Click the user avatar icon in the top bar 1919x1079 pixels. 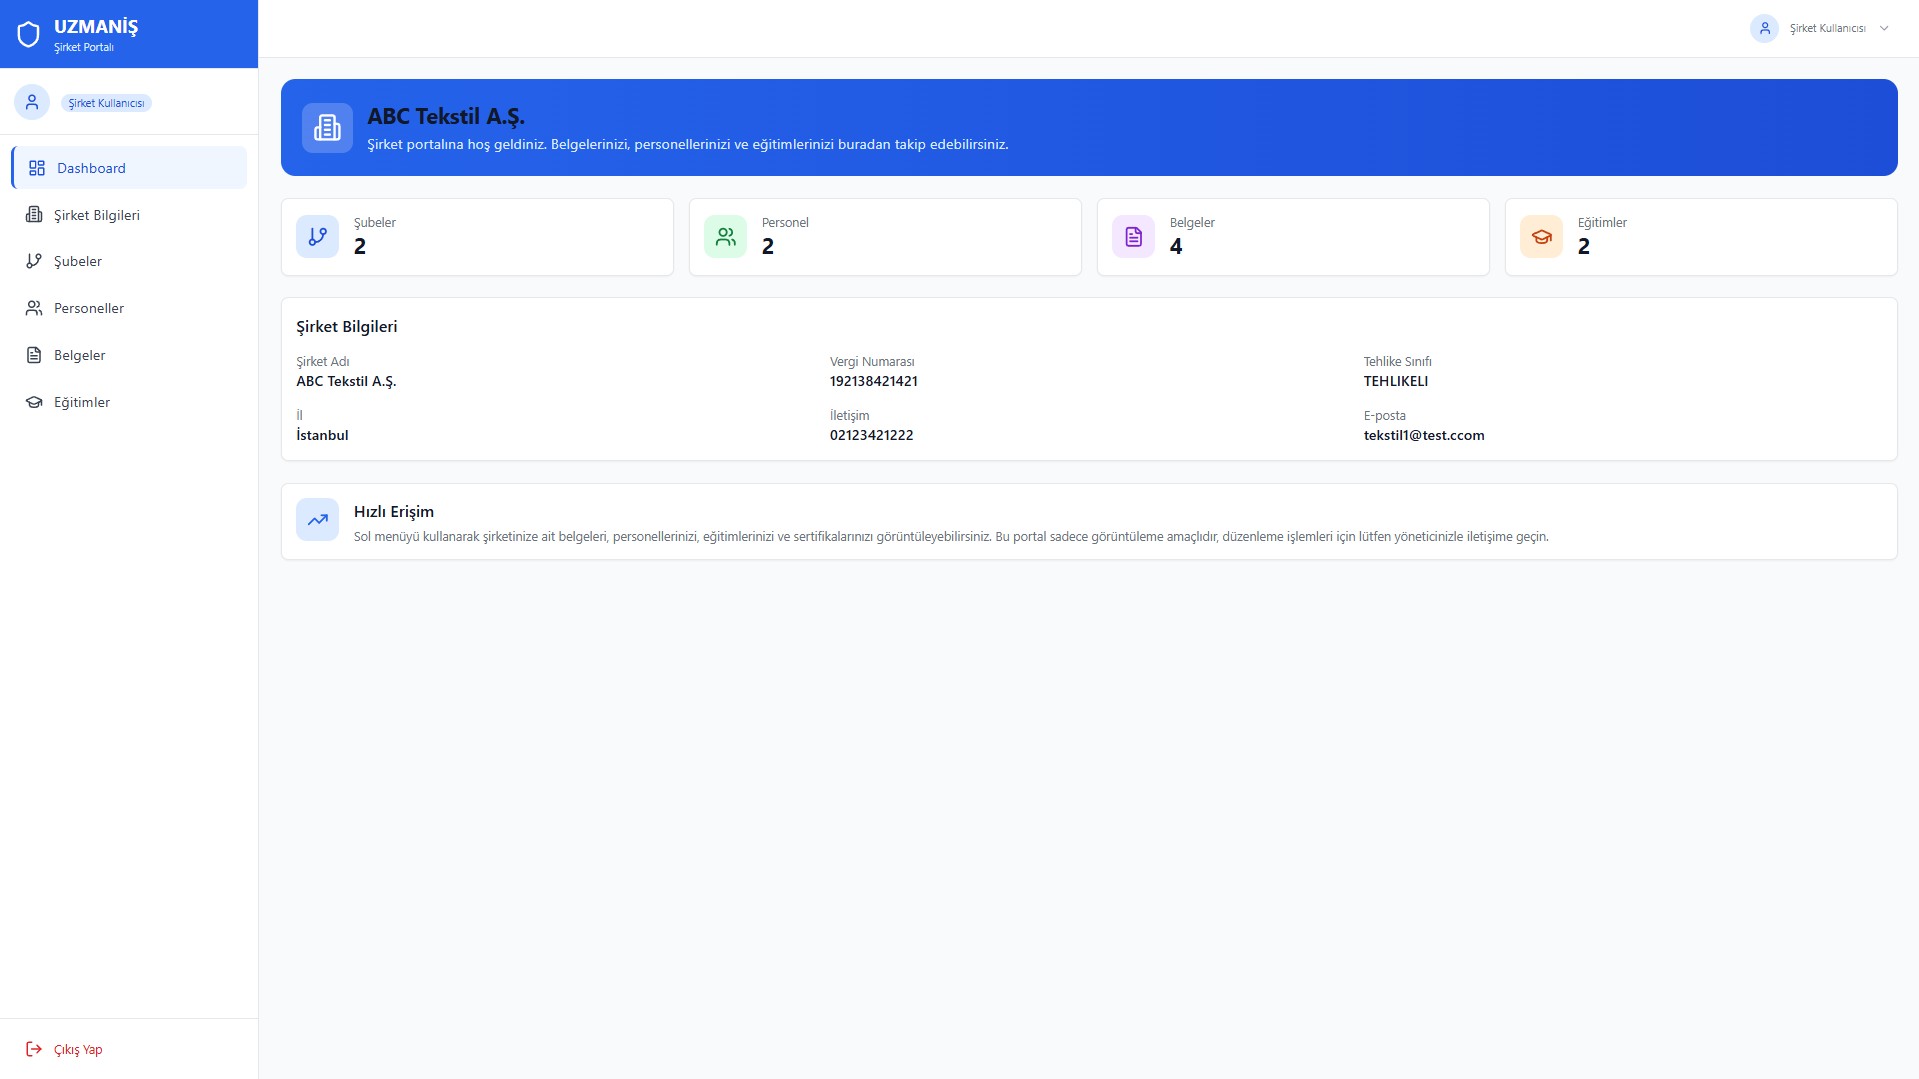1764,28
